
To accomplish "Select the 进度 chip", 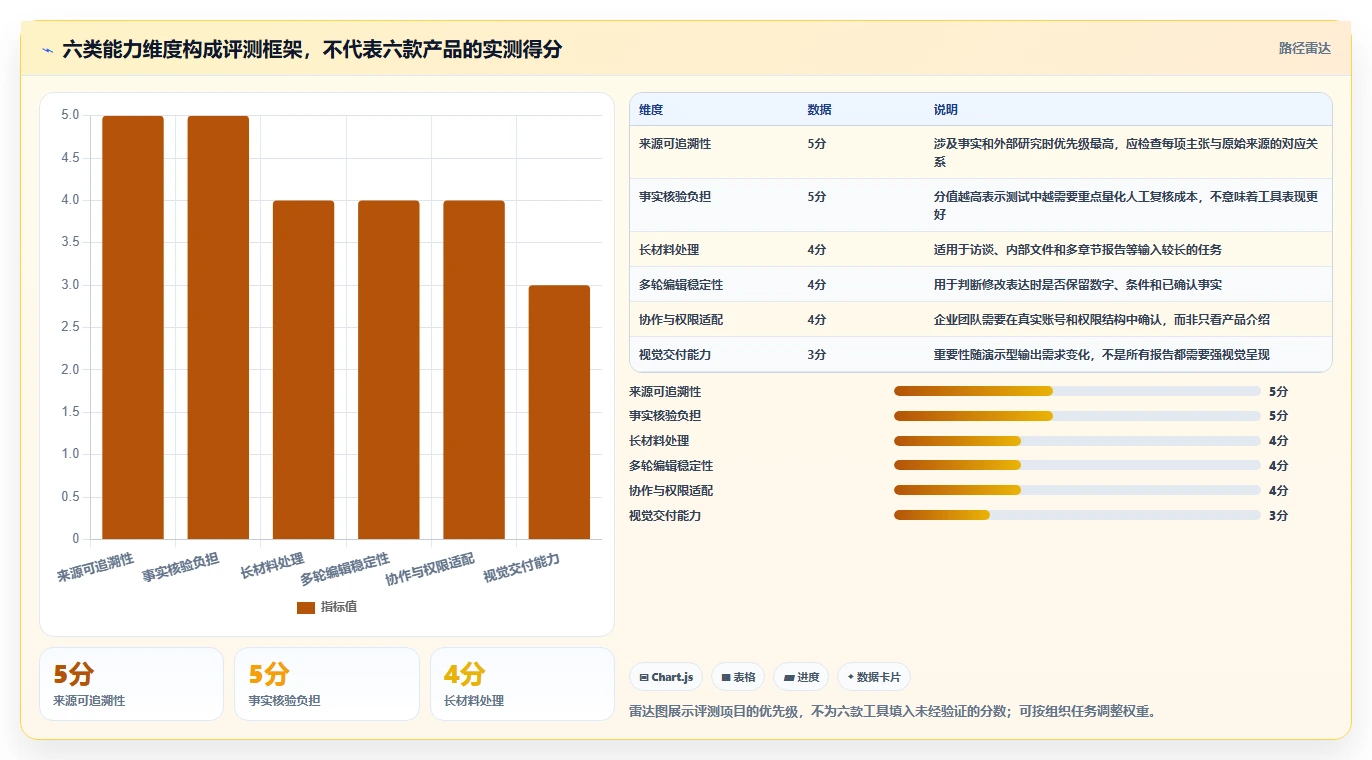I will point(801,677).
